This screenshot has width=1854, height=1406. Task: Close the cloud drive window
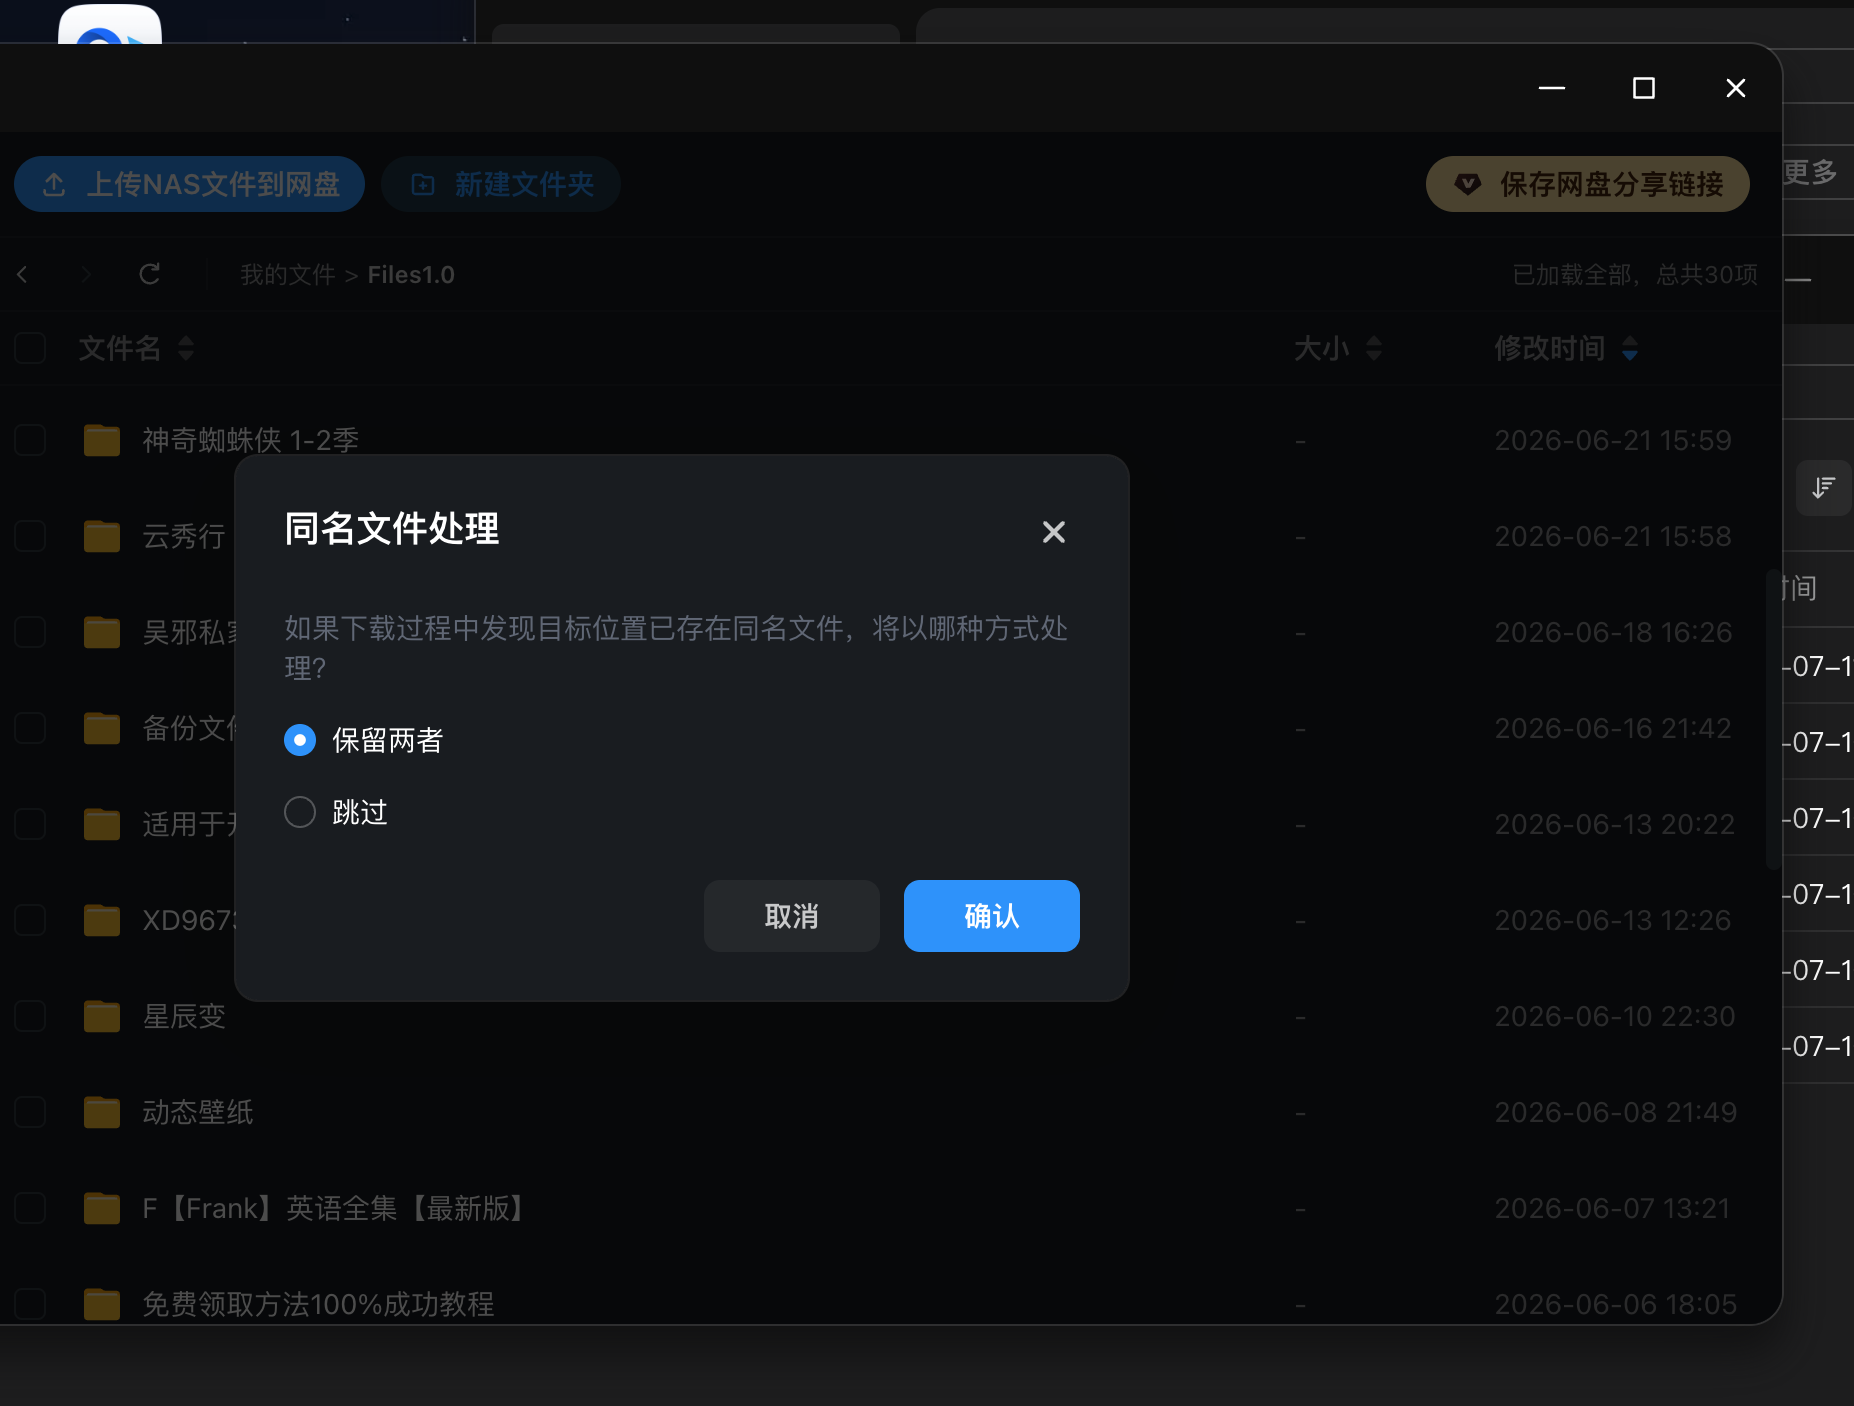1736,88
